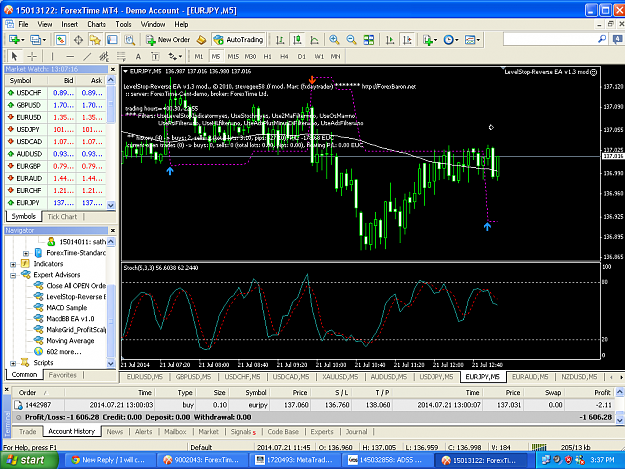Open the File menu

pos(24,24)
